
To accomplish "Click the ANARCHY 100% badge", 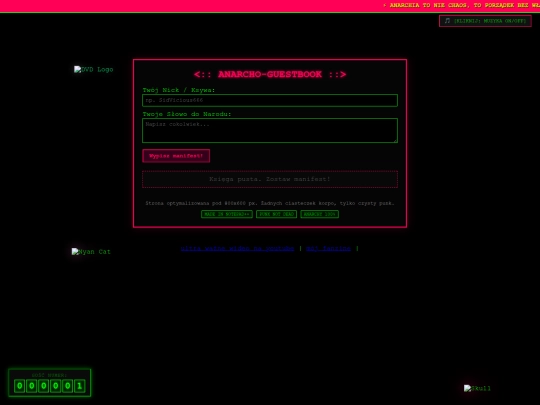I will (x=319, y=214).
